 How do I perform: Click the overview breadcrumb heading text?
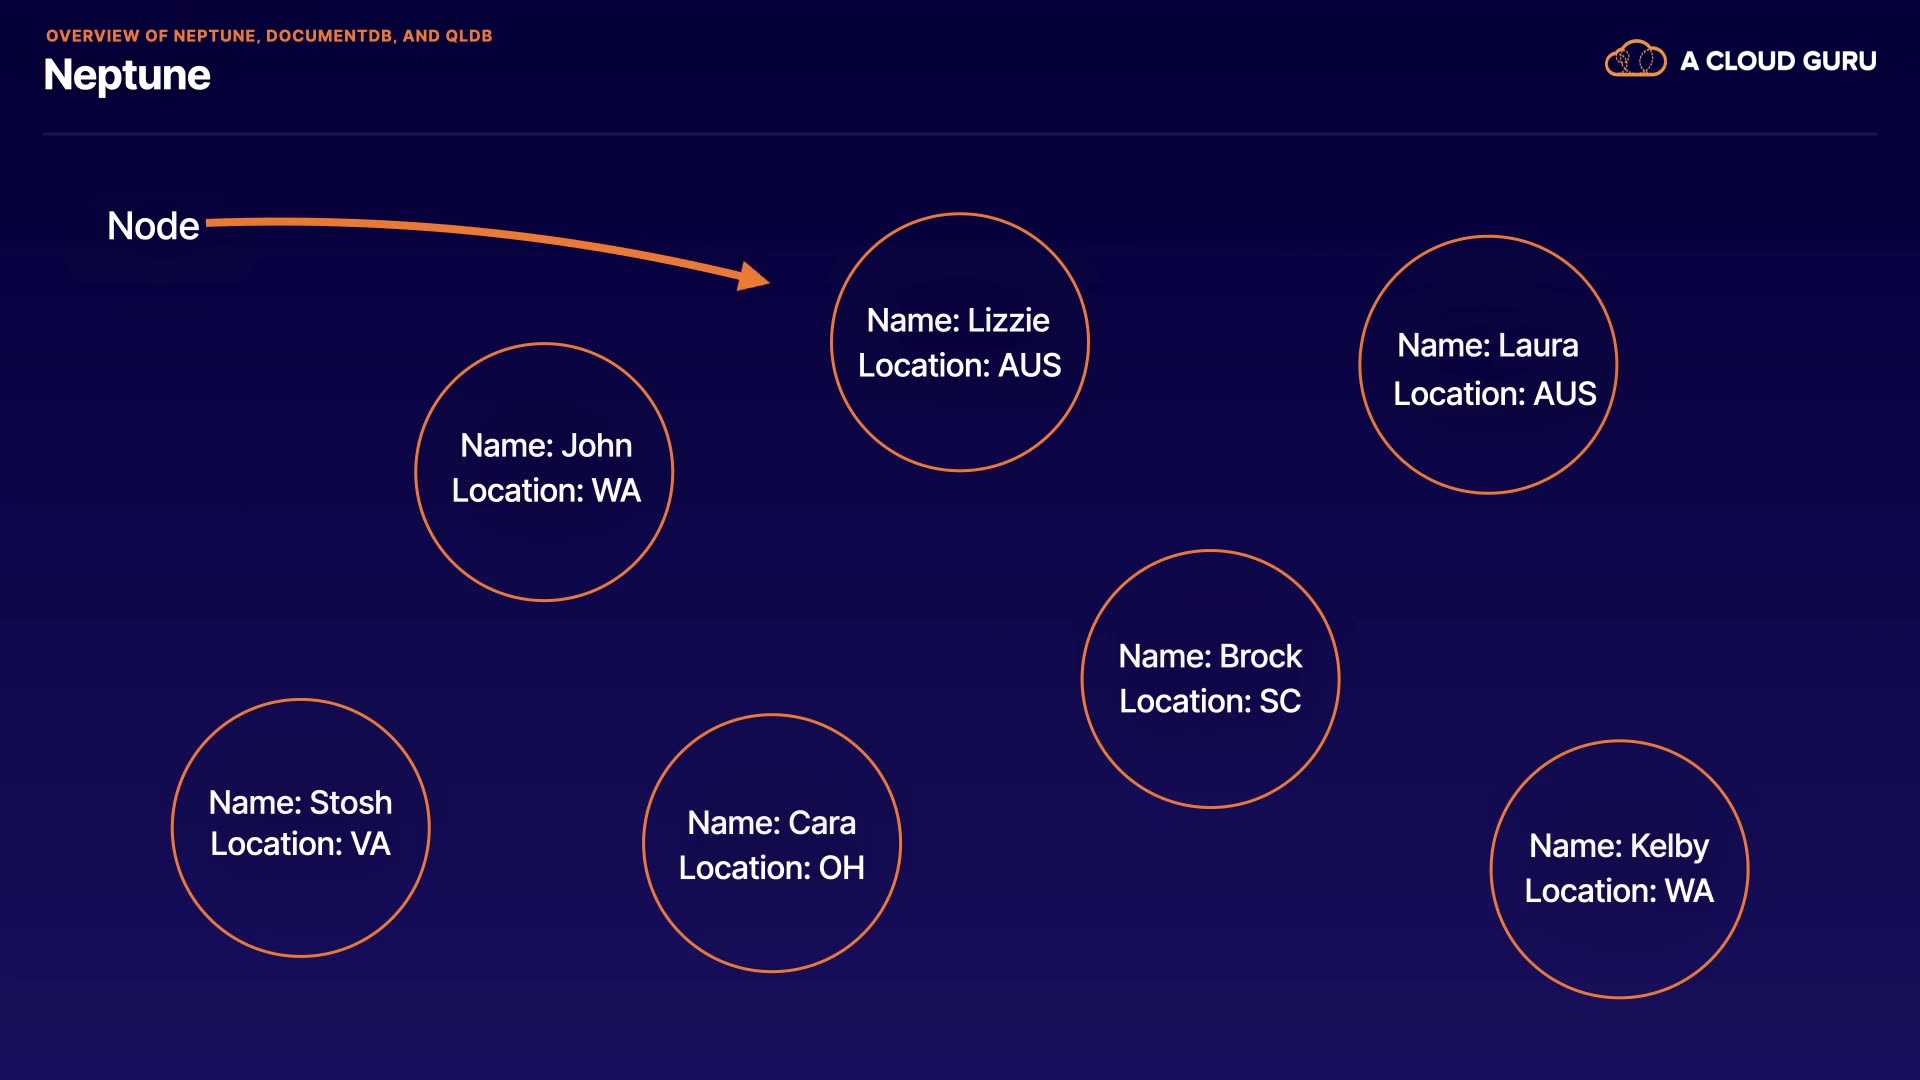[269, 36]
